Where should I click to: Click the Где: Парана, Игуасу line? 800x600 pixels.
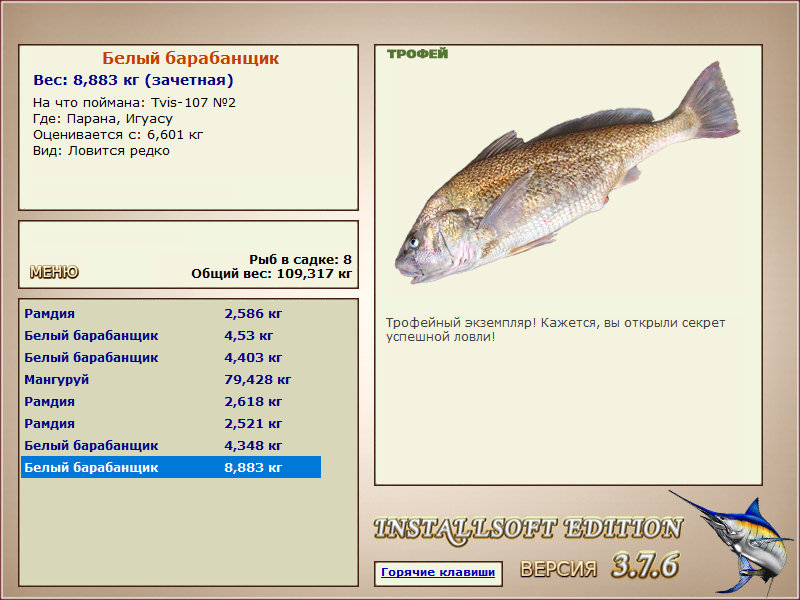[x=103, y=119]
